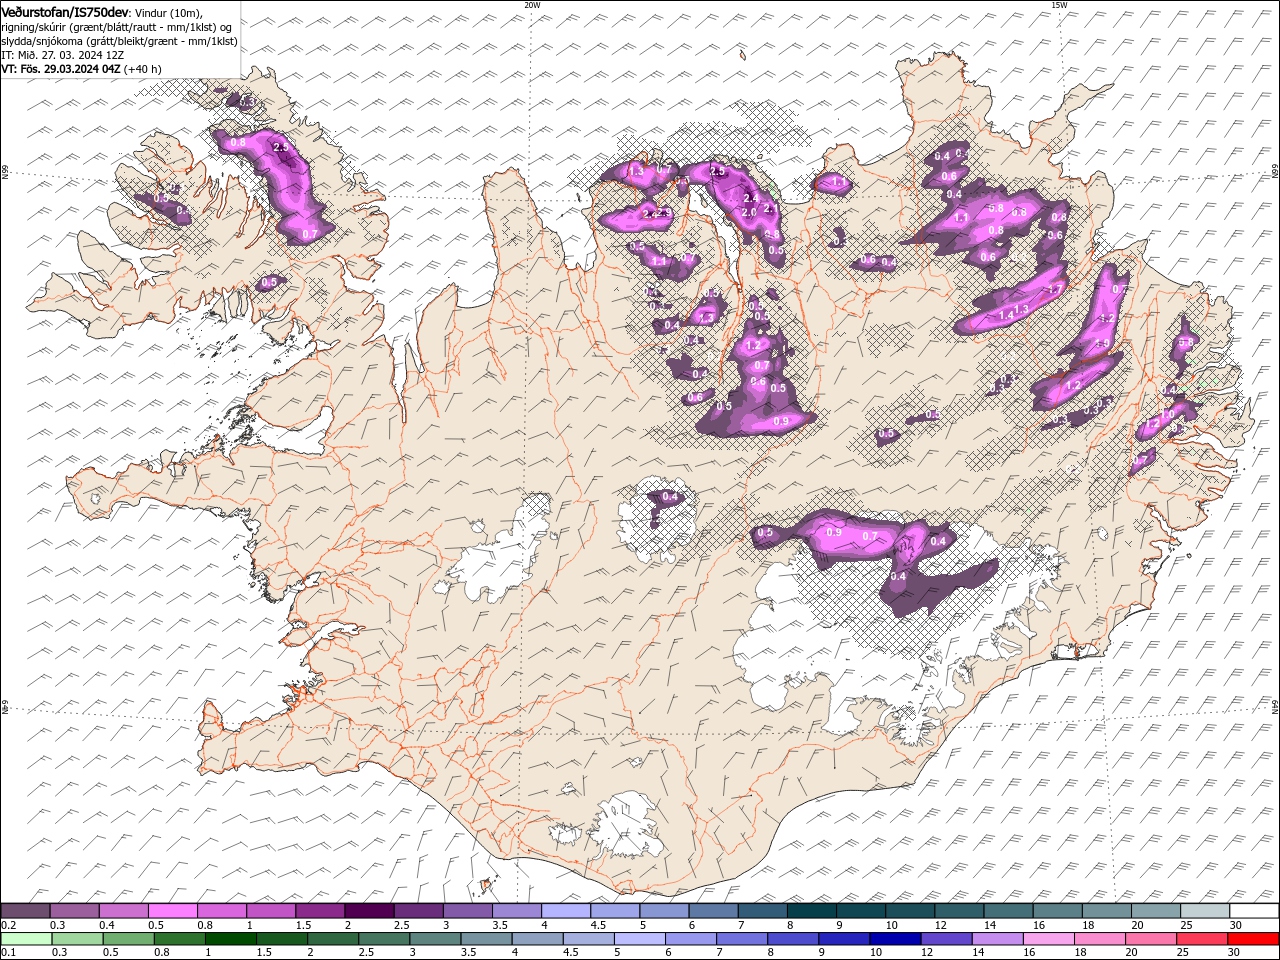Pick the lower-legend swatch starting at 3
Viewport: 1280px width, 960px height.
click(434, 939)
